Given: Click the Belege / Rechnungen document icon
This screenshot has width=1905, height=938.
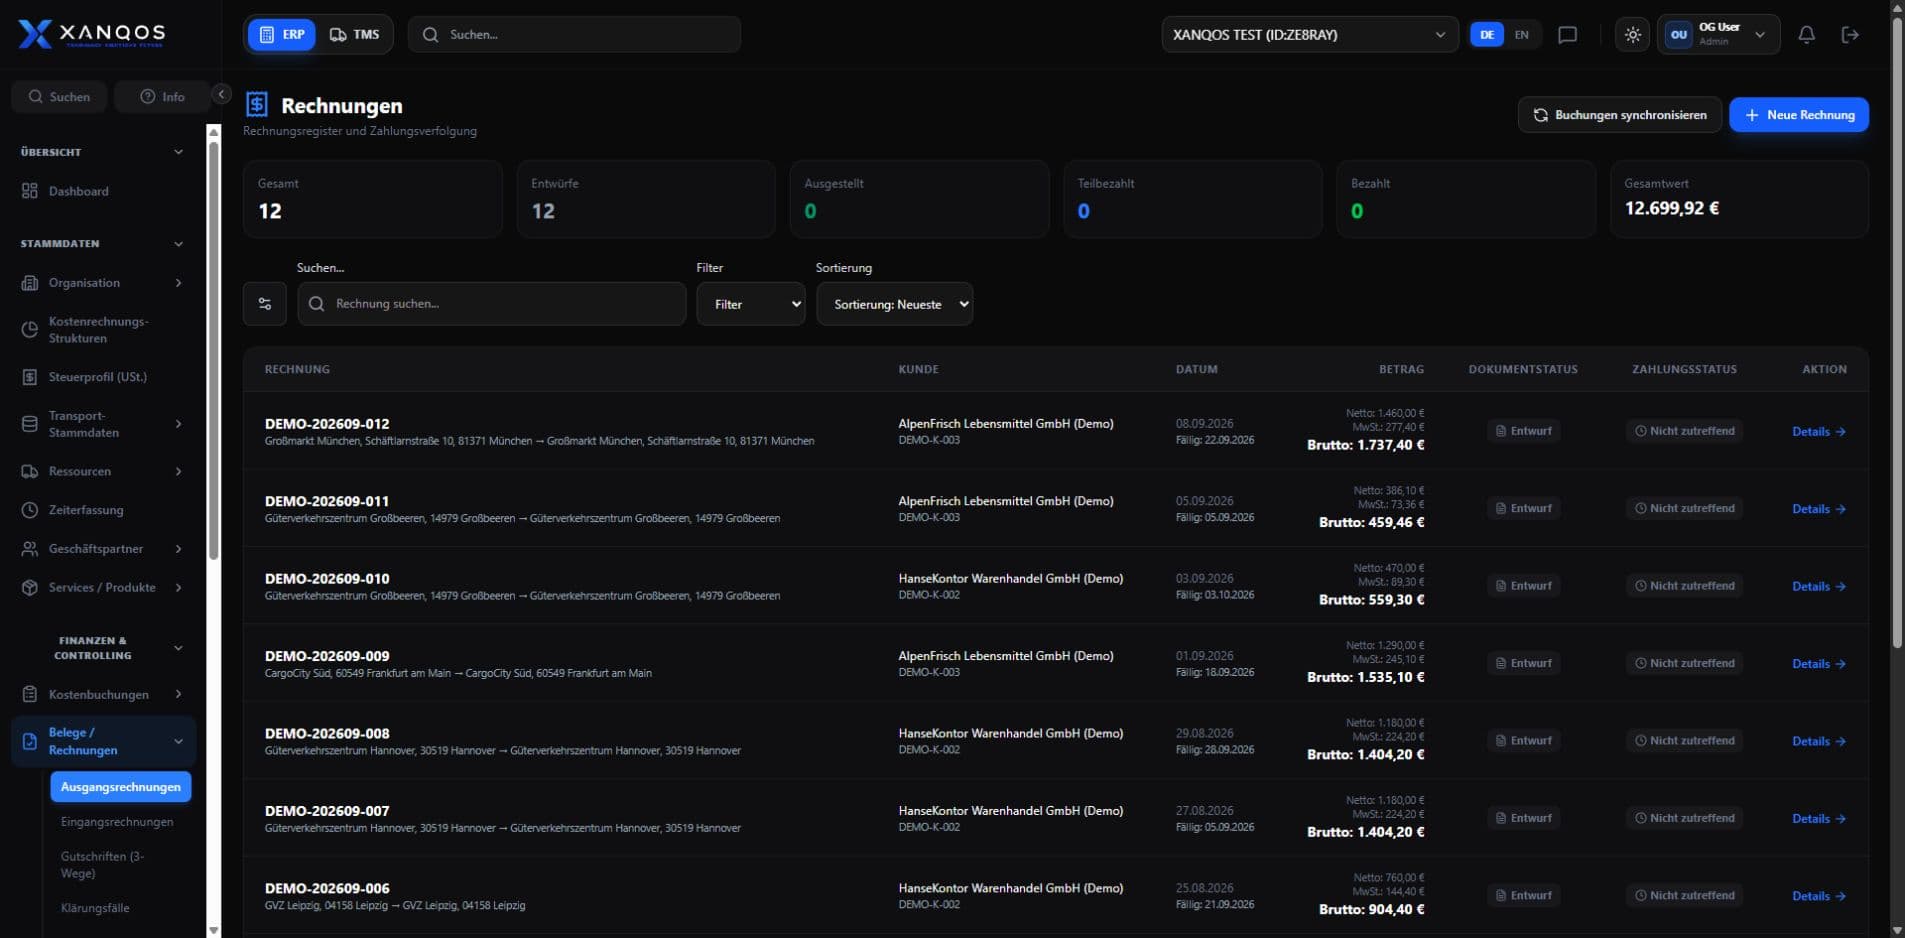Looking at the screenshot, I should (30, 741).
